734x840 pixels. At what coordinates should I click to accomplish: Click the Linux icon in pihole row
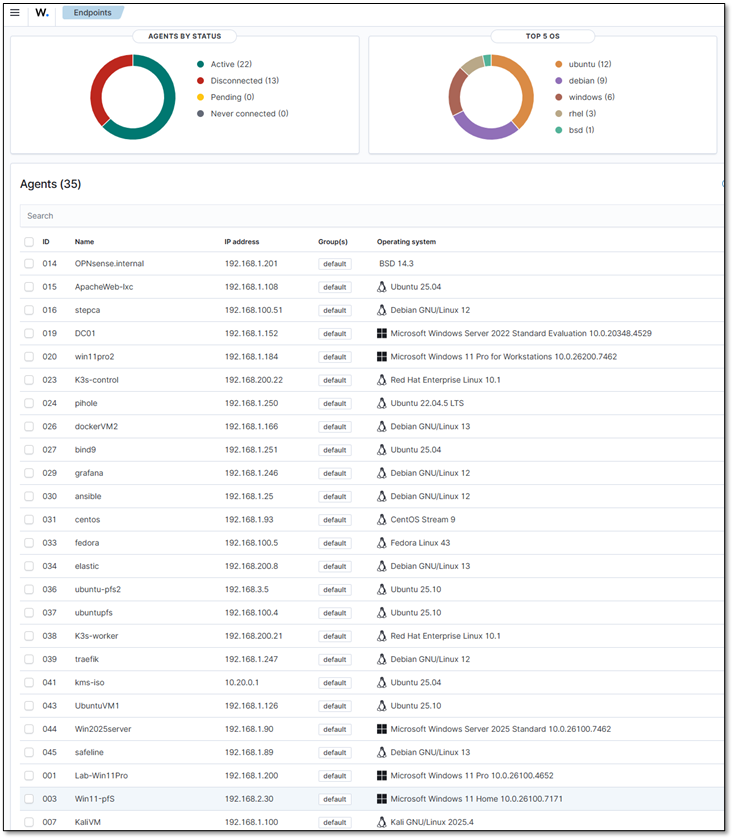381,403
